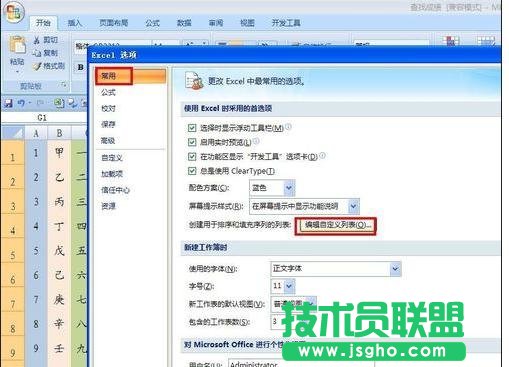Expand the 使用的字体 font dropdown
Screen dimensions: 509x367
(x=395, y=269)
